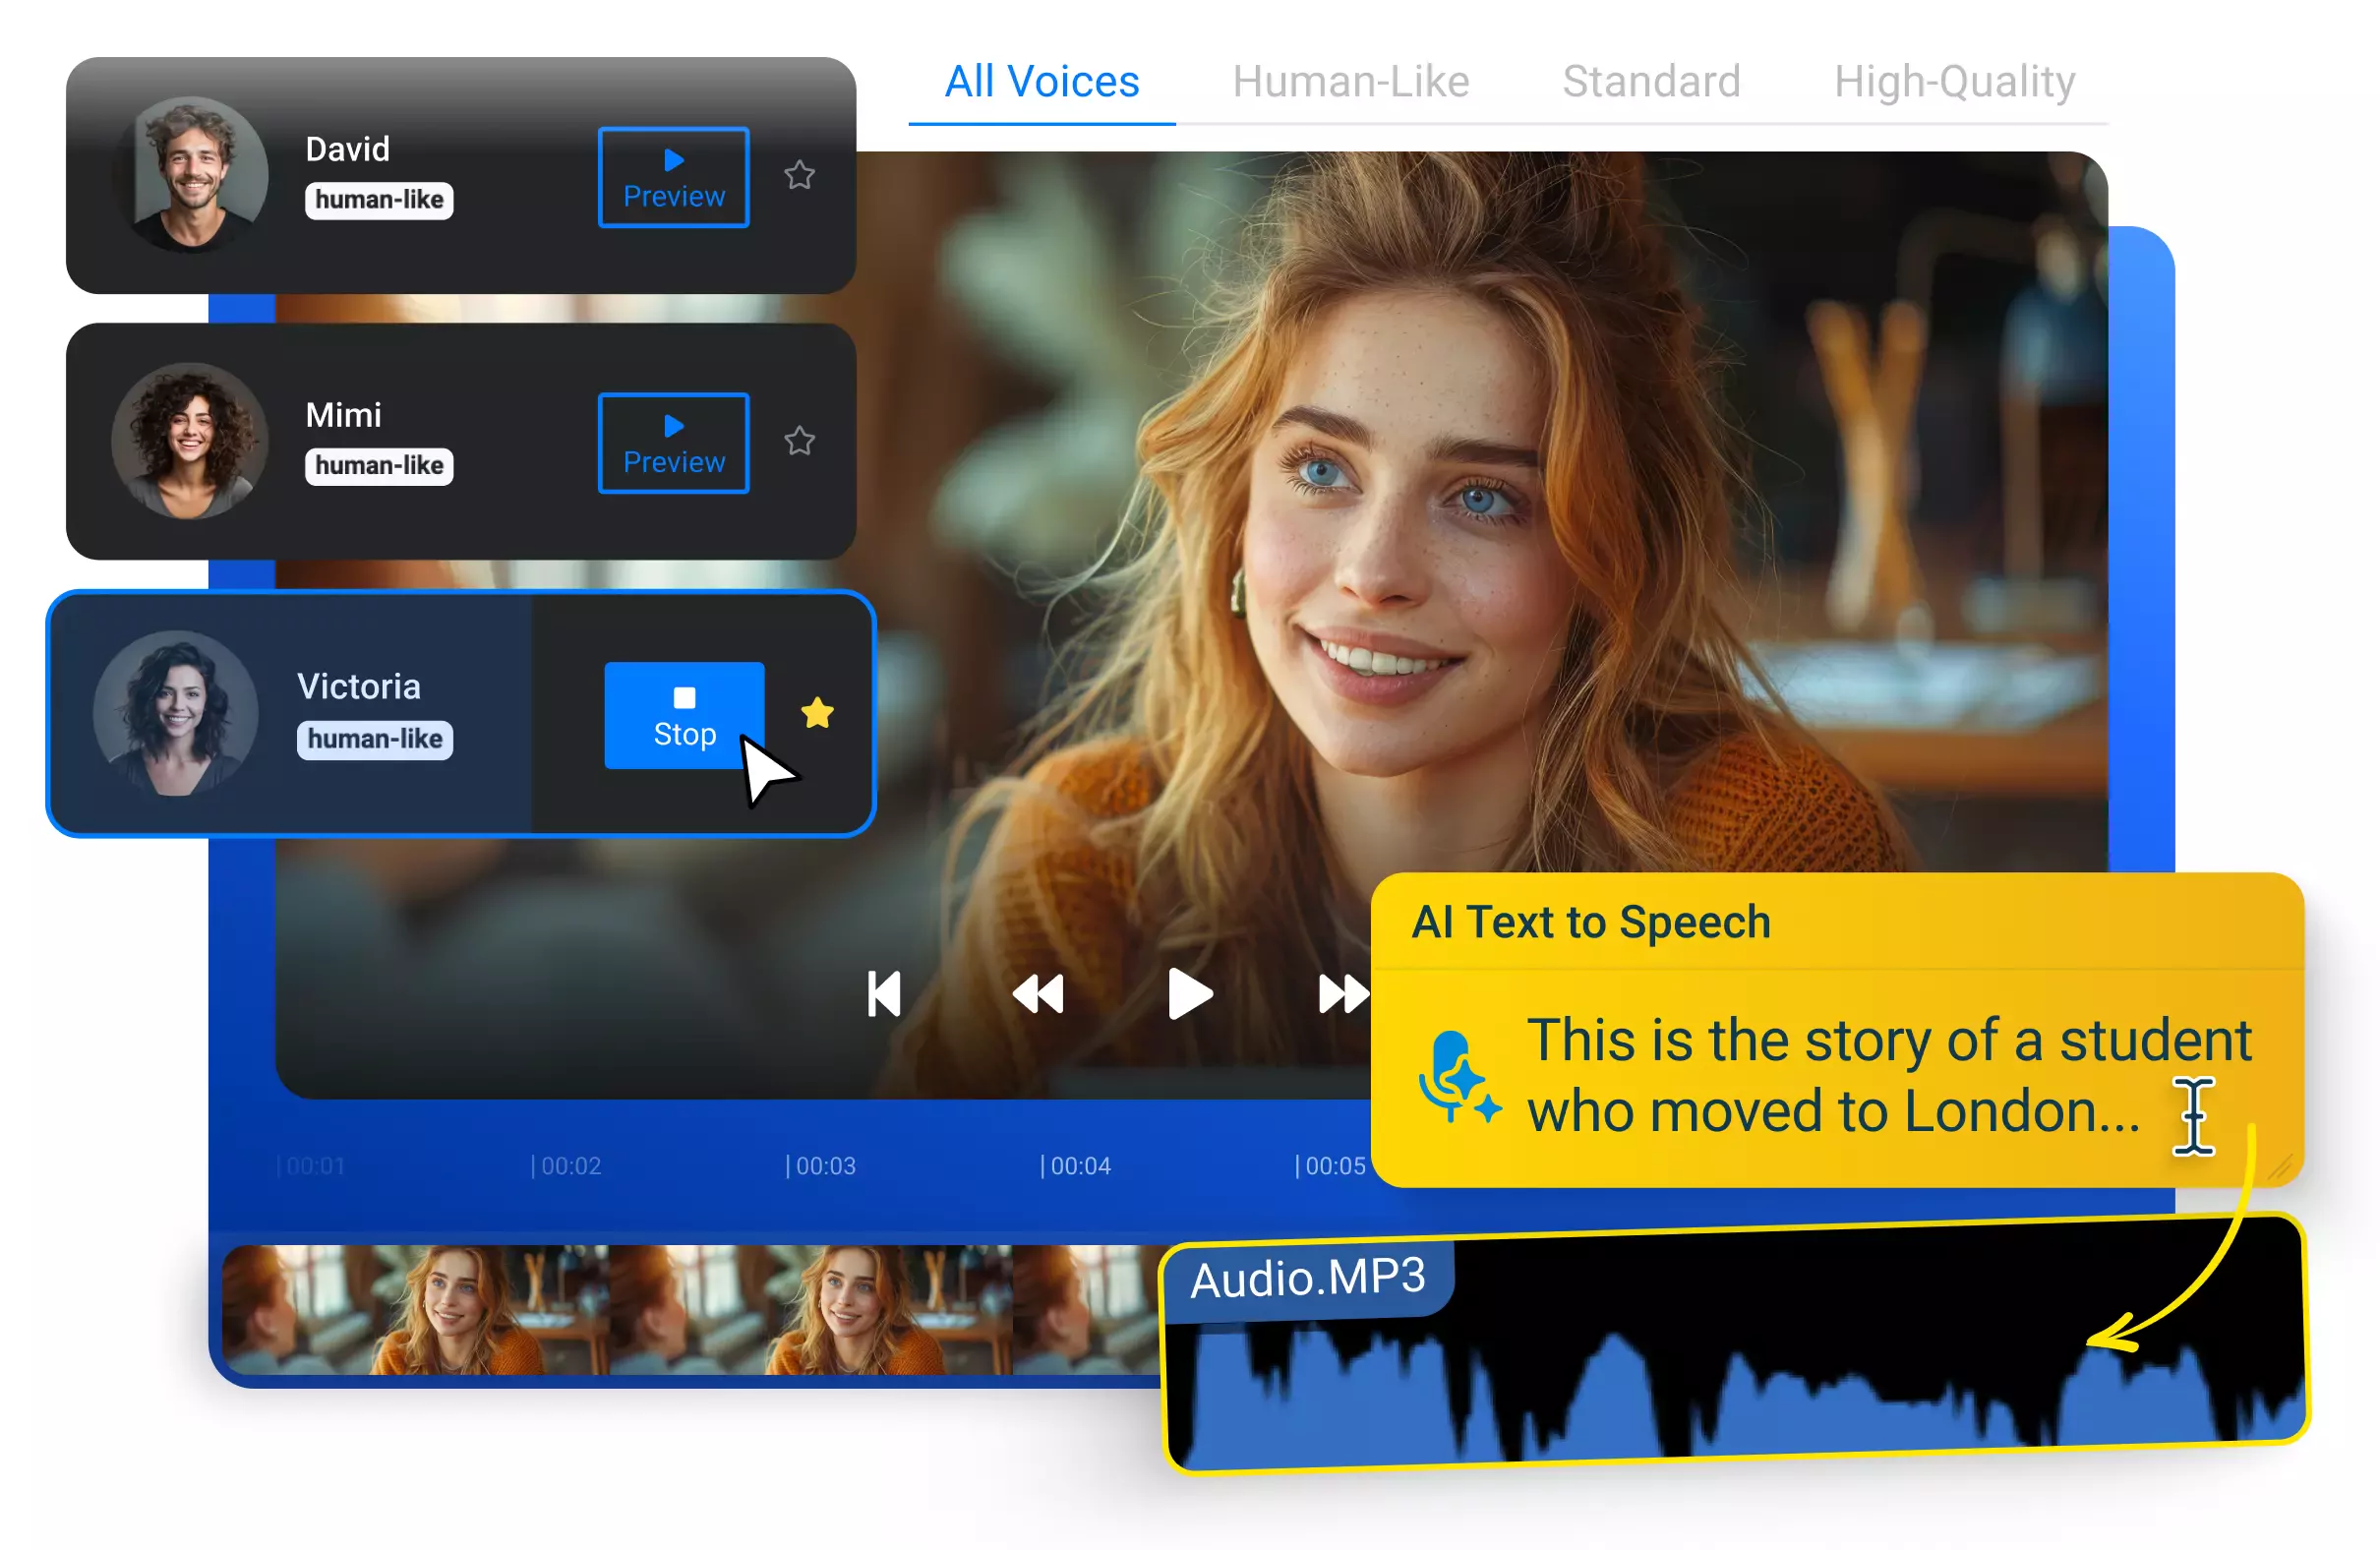Click the AI microphone sparkle icon
Screen dimensions: 2380x1550
pyautogui.click(x=1458, y=1078)
